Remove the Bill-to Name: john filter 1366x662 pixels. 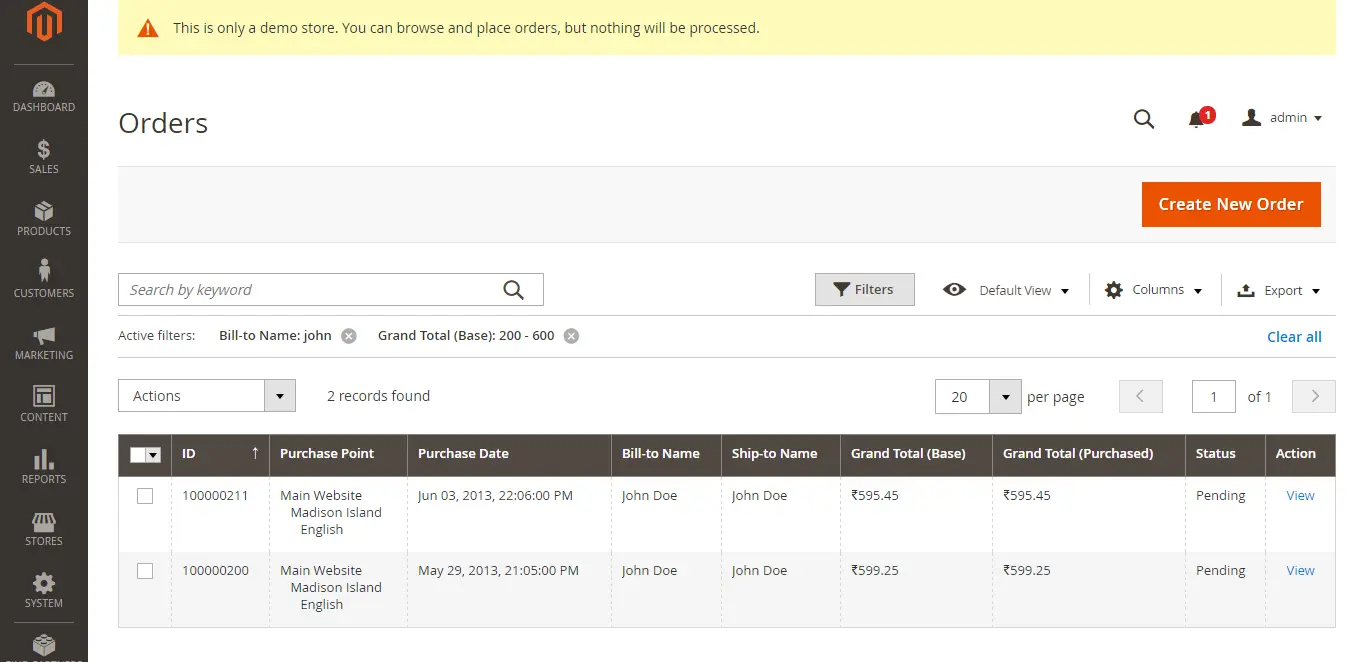(x=349, y=336)
